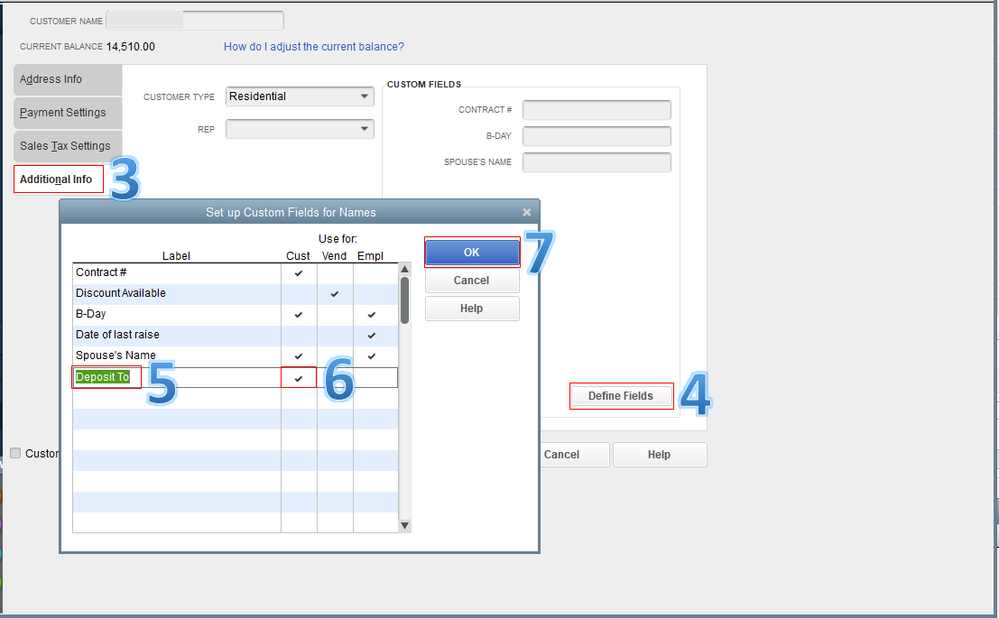The image size is (999, 618).
Task: Select the Additional Info tab
Action: point(58,179)
